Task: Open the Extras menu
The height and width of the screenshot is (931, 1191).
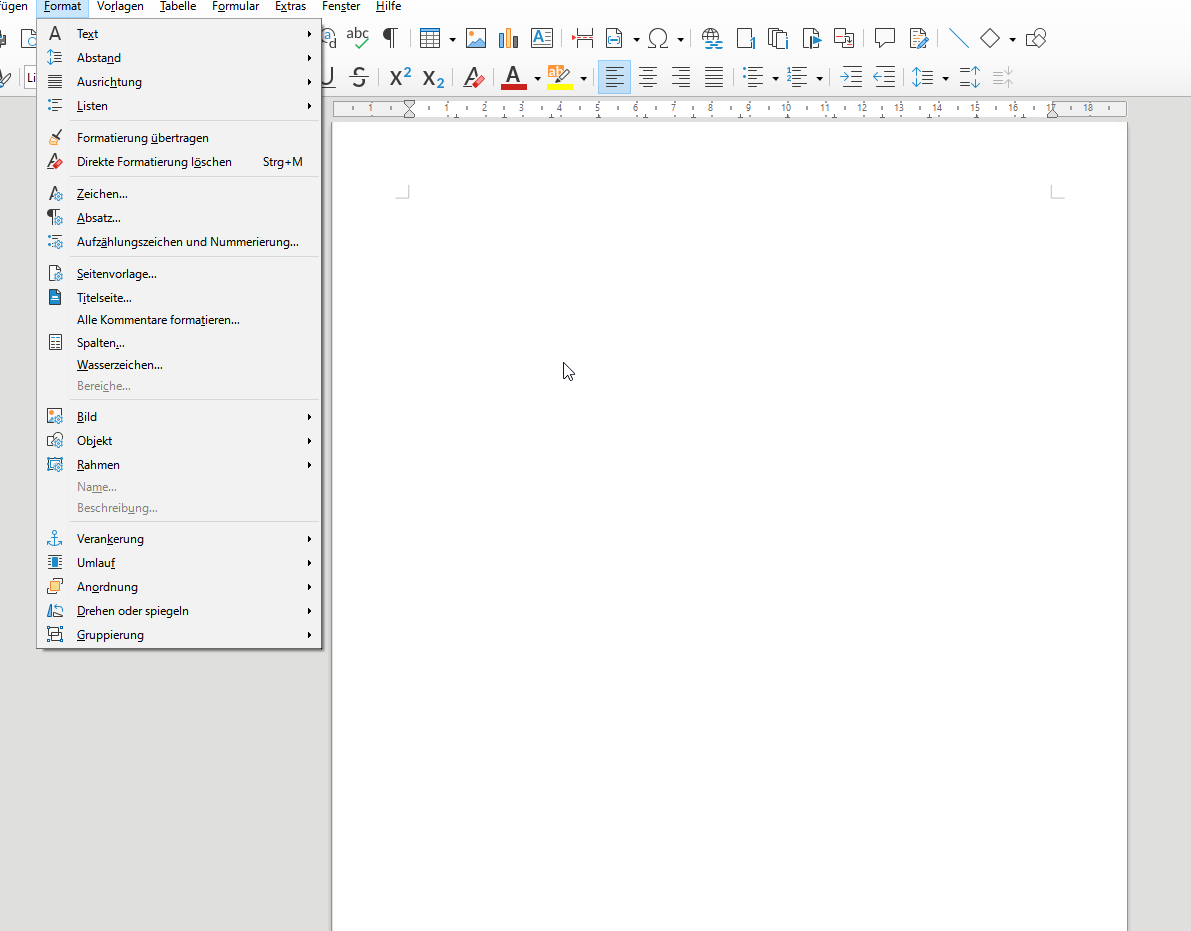Action: [x=290, y=7]
